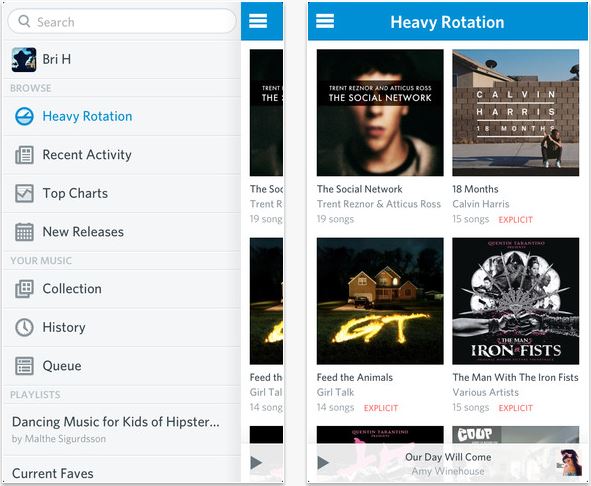This screenshot has height=486, width=591.
Task: Click the 18 Months album title
Action: [x=475, y=189]
